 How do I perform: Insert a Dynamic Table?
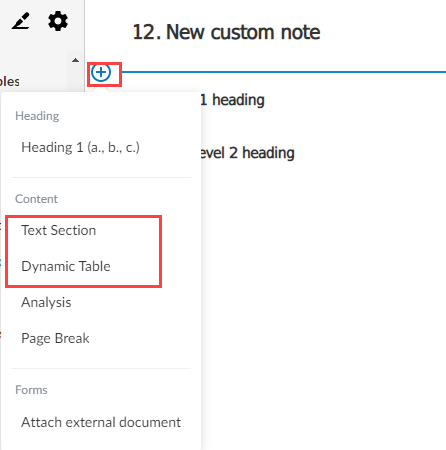pos(66,266)
